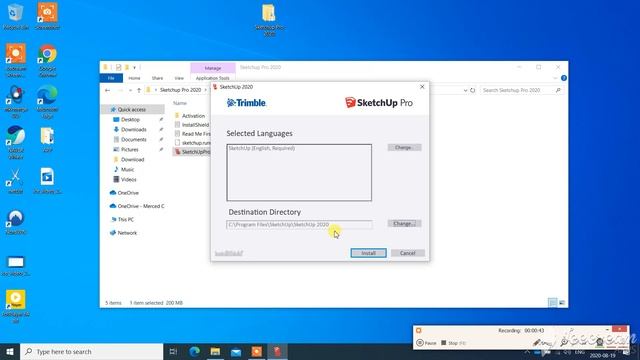
Task: Select This PC in navigation pane
Action: click(125, 220)
